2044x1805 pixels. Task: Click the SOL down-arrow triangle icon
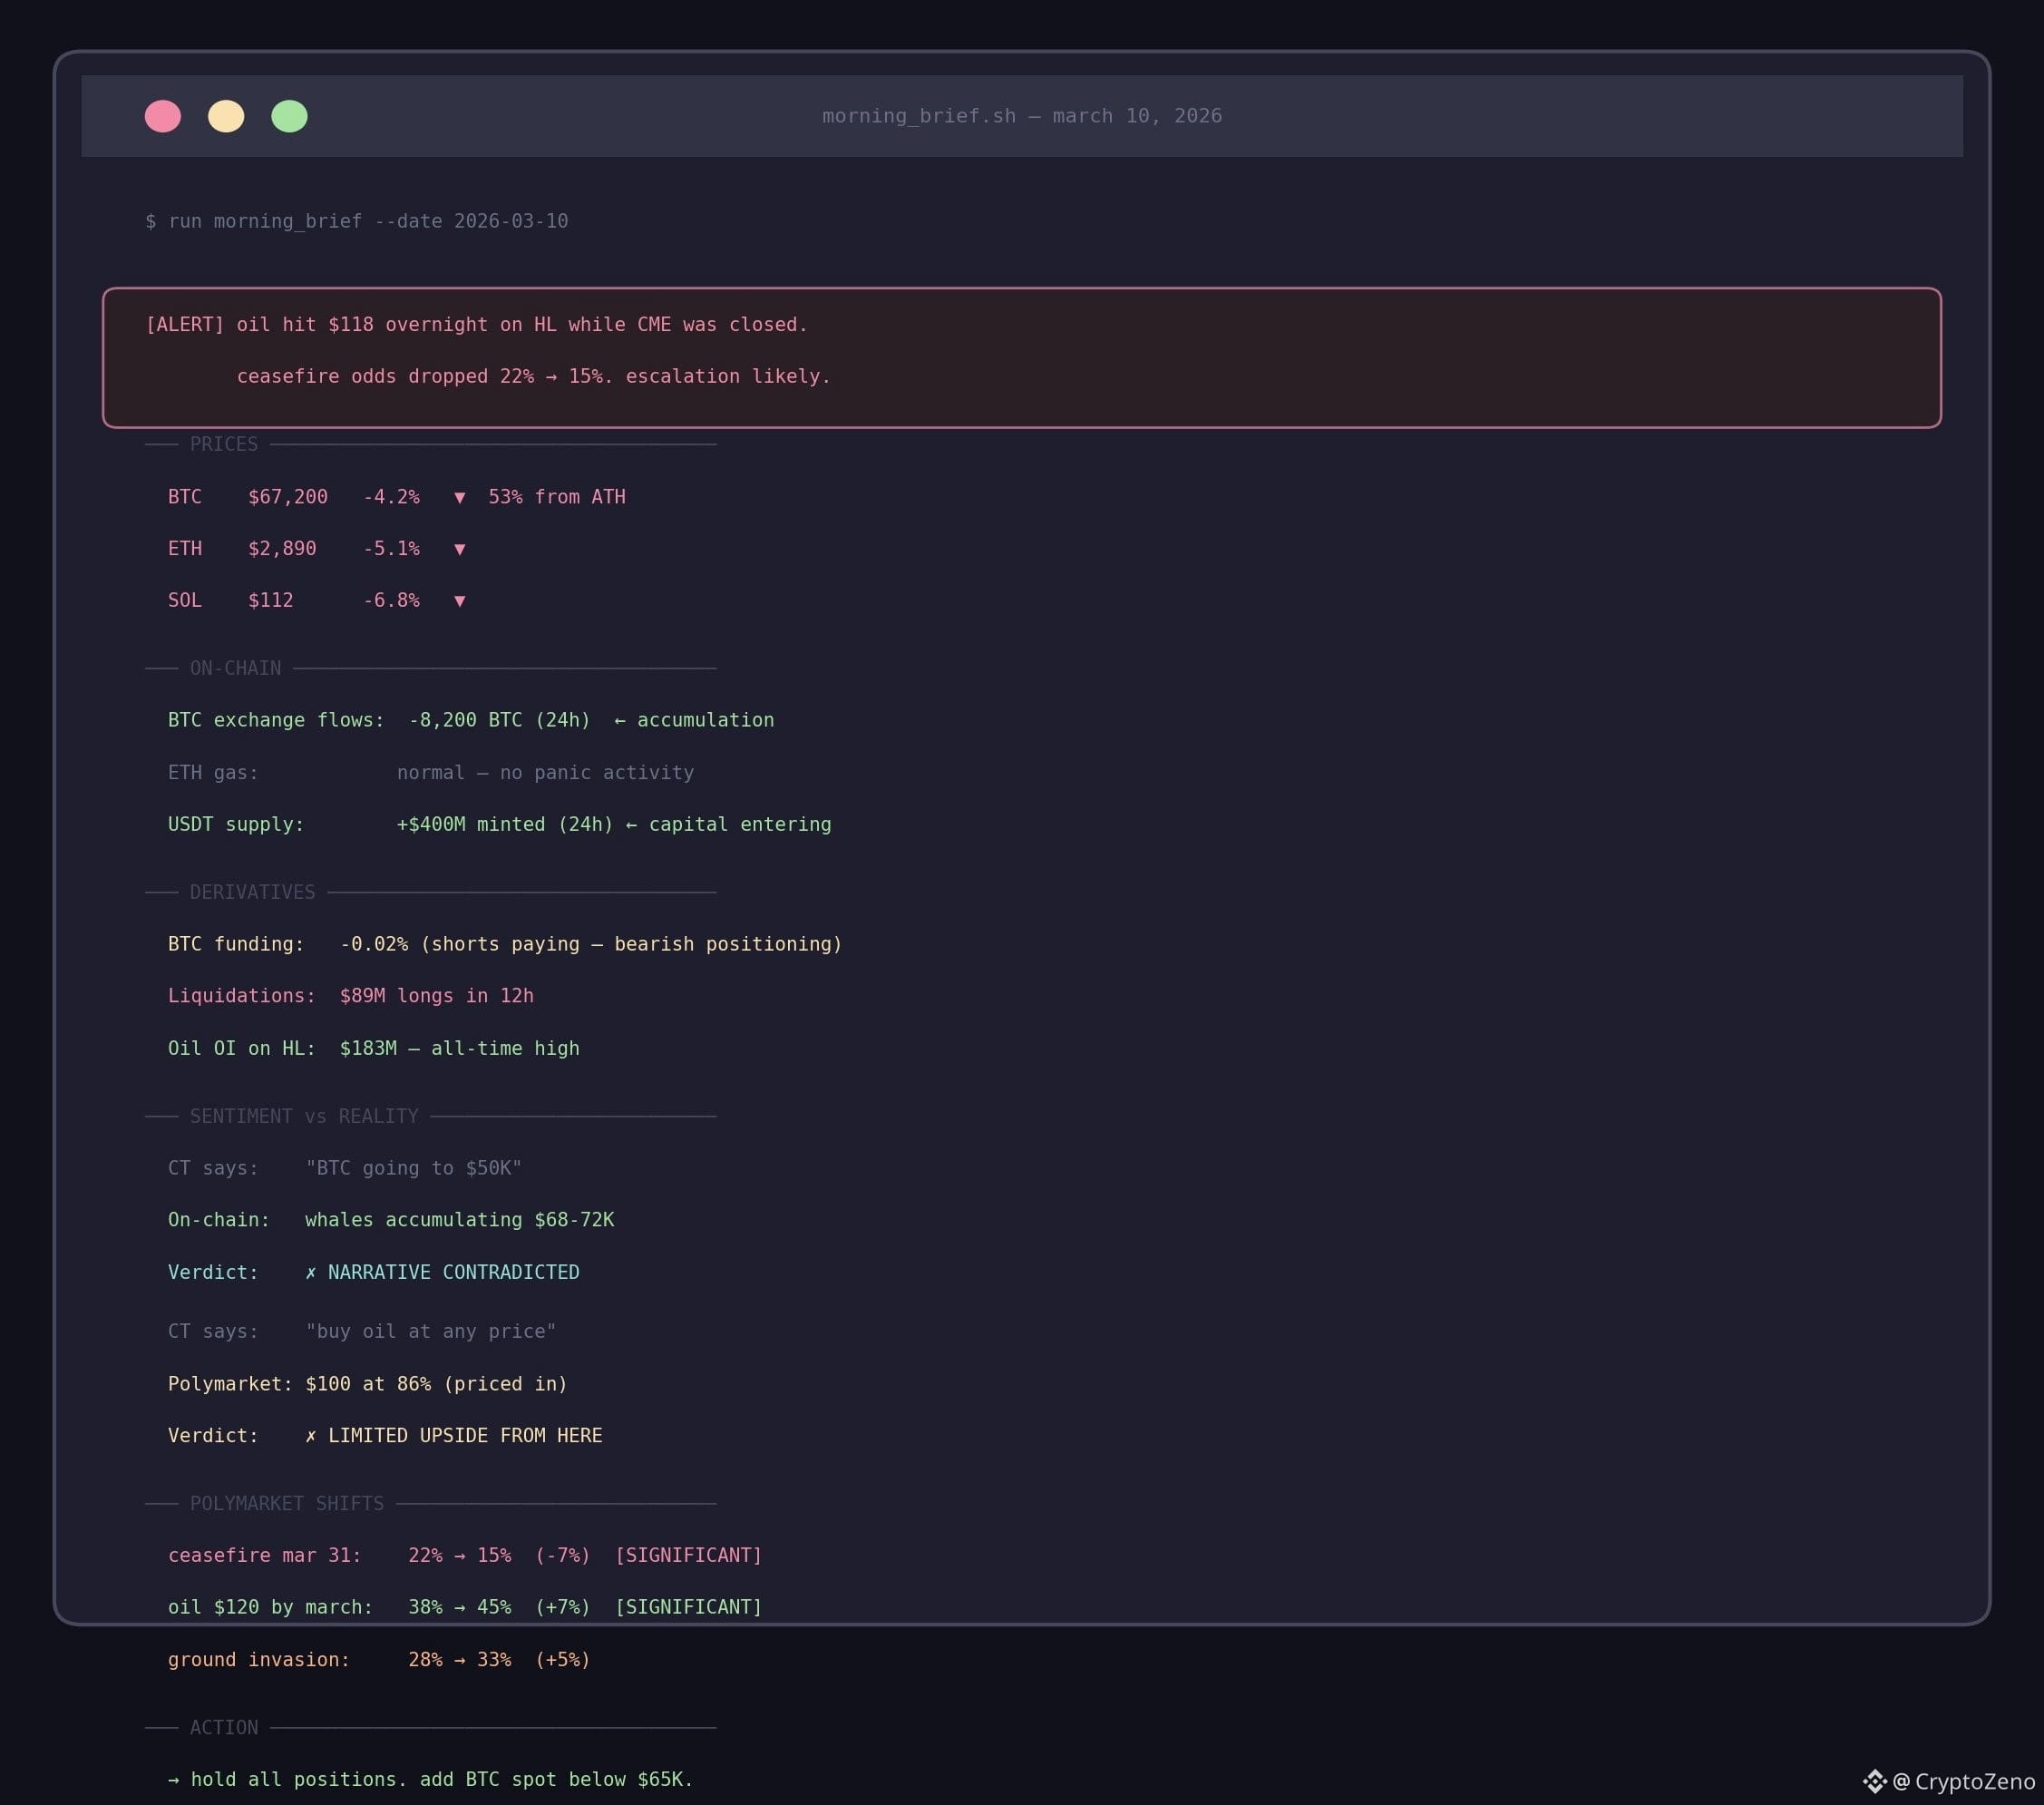coord(460,601)
